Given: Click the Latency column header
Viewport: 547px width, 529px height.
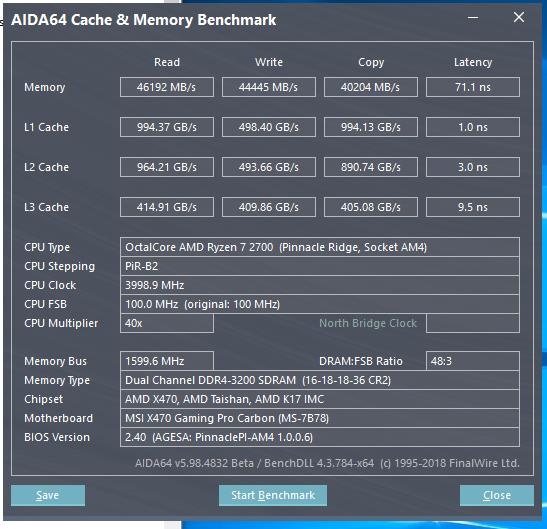Looking at the screenshot, I should 473,62.
